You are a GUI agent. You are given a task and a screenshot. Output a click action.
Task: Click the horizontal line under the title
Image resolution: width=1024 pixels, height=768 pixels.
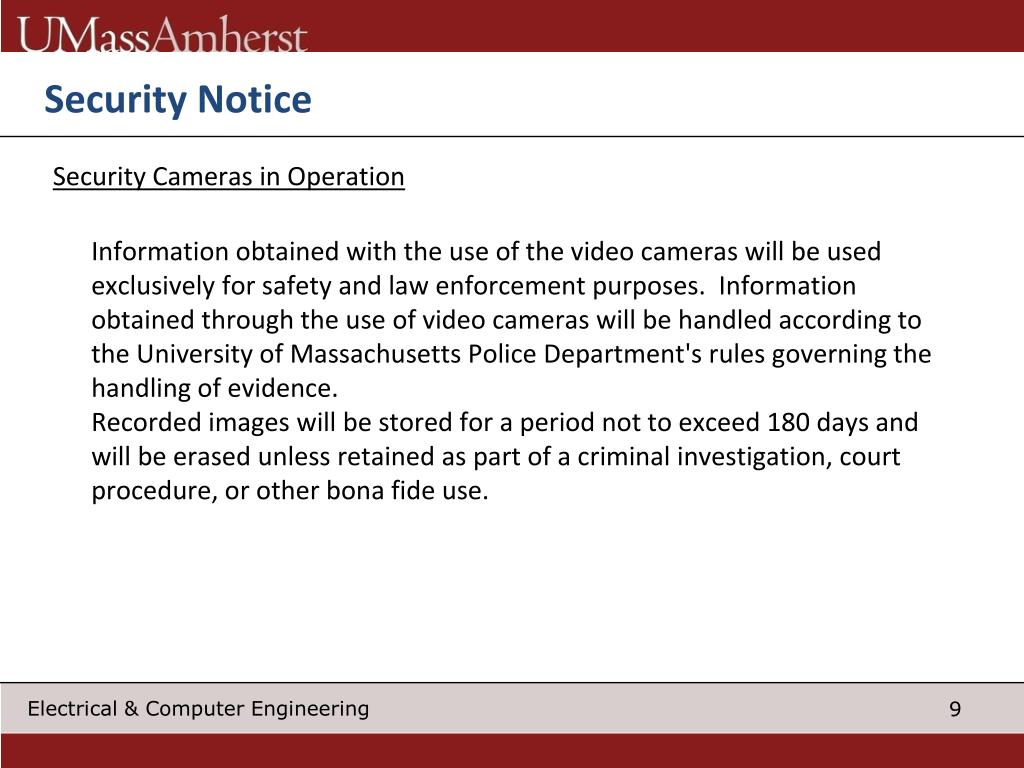click(512, 136)
